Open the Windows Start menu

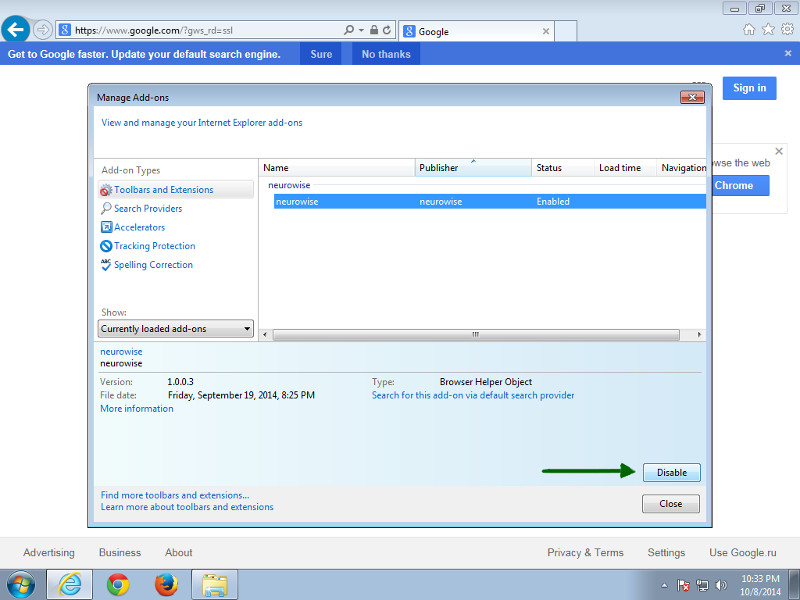pos(20,584)
